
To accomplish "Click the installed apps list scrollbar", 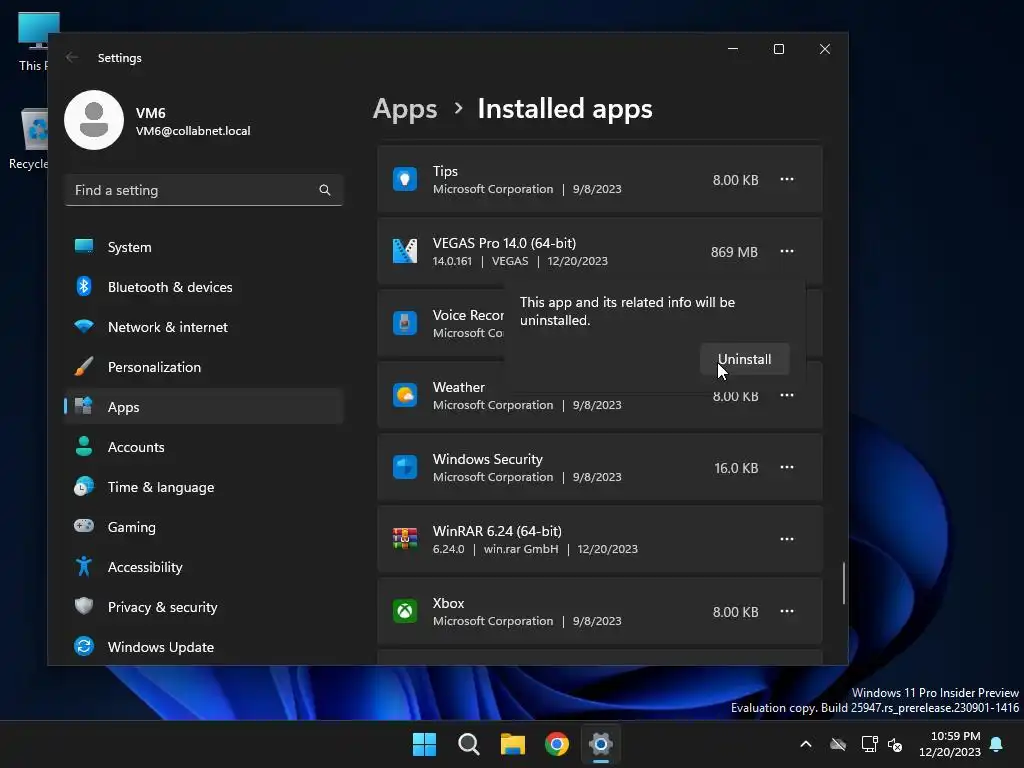I will pyautogui.click(x=844, y=583).
